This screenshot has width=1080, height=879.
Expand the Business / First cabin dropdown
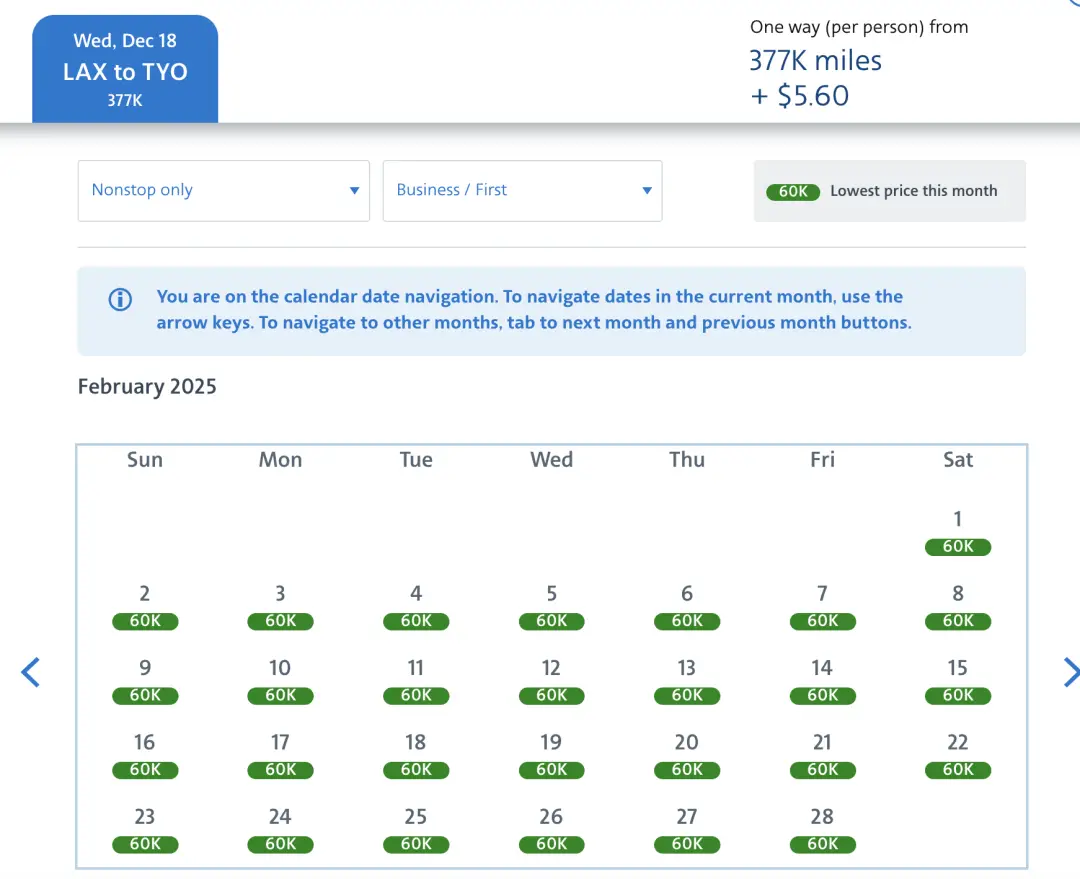click(522, 191)
